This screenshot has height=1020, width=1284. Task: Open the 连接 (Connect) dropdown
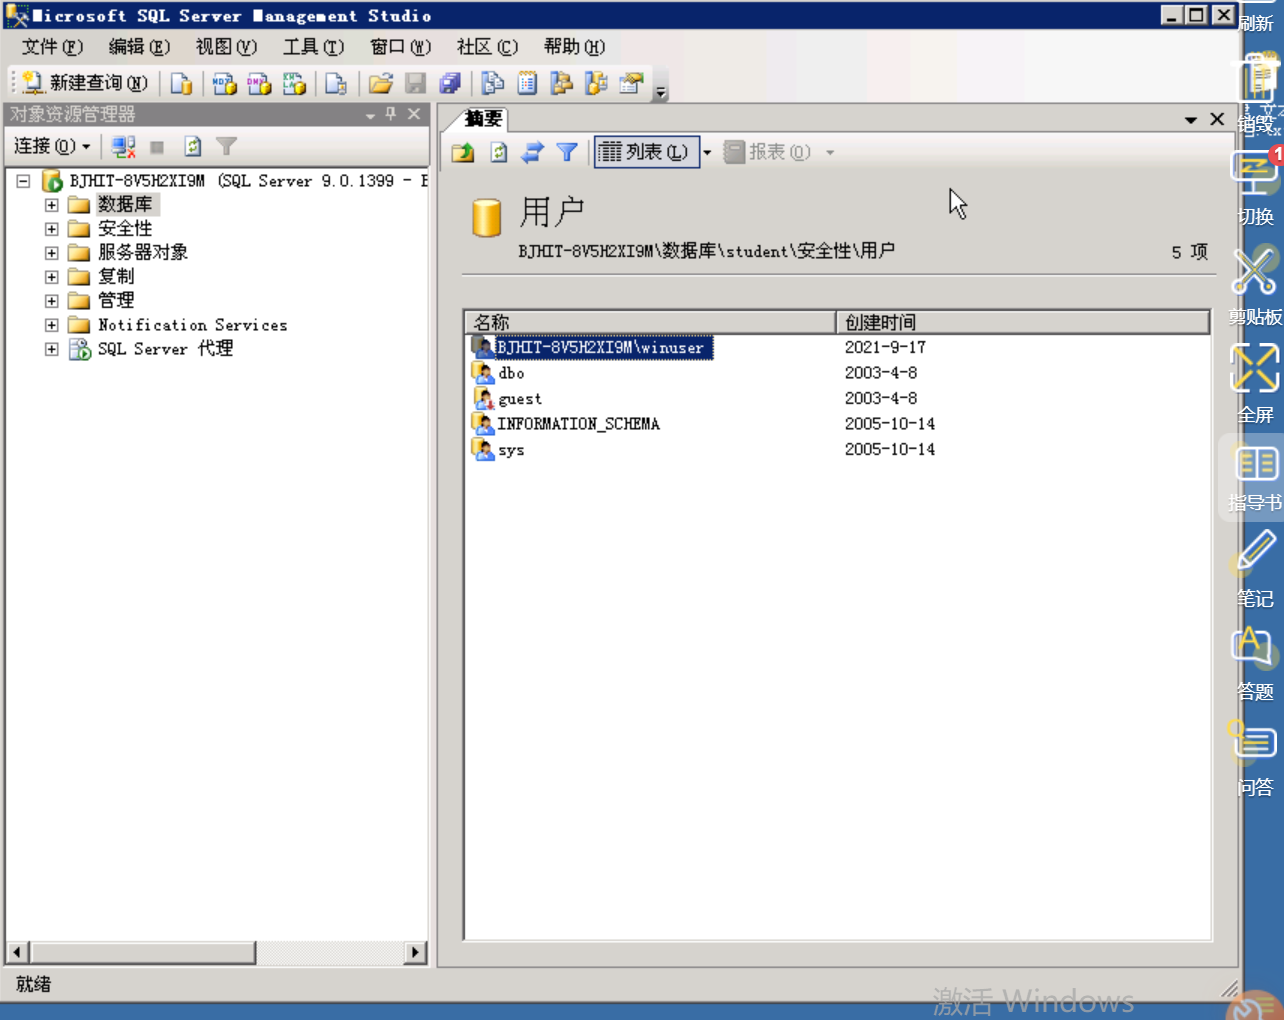coord(52,146)
